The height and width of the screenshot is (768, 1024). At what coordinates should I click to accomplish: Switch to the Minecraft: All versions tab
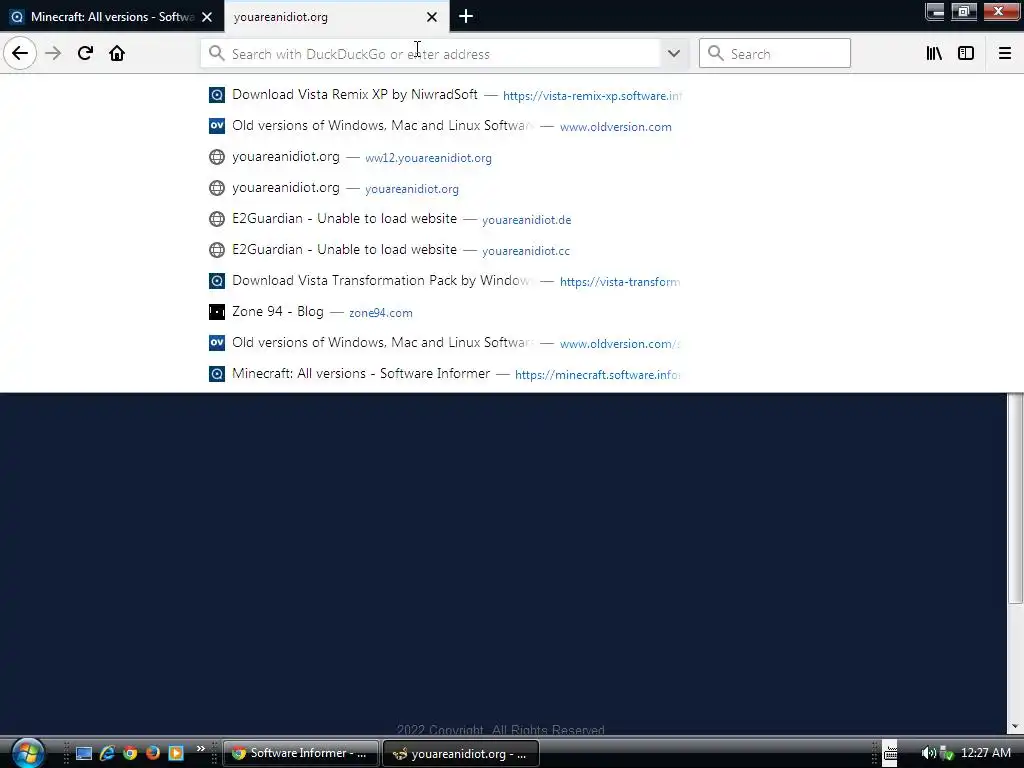click(x=111, y=17)
